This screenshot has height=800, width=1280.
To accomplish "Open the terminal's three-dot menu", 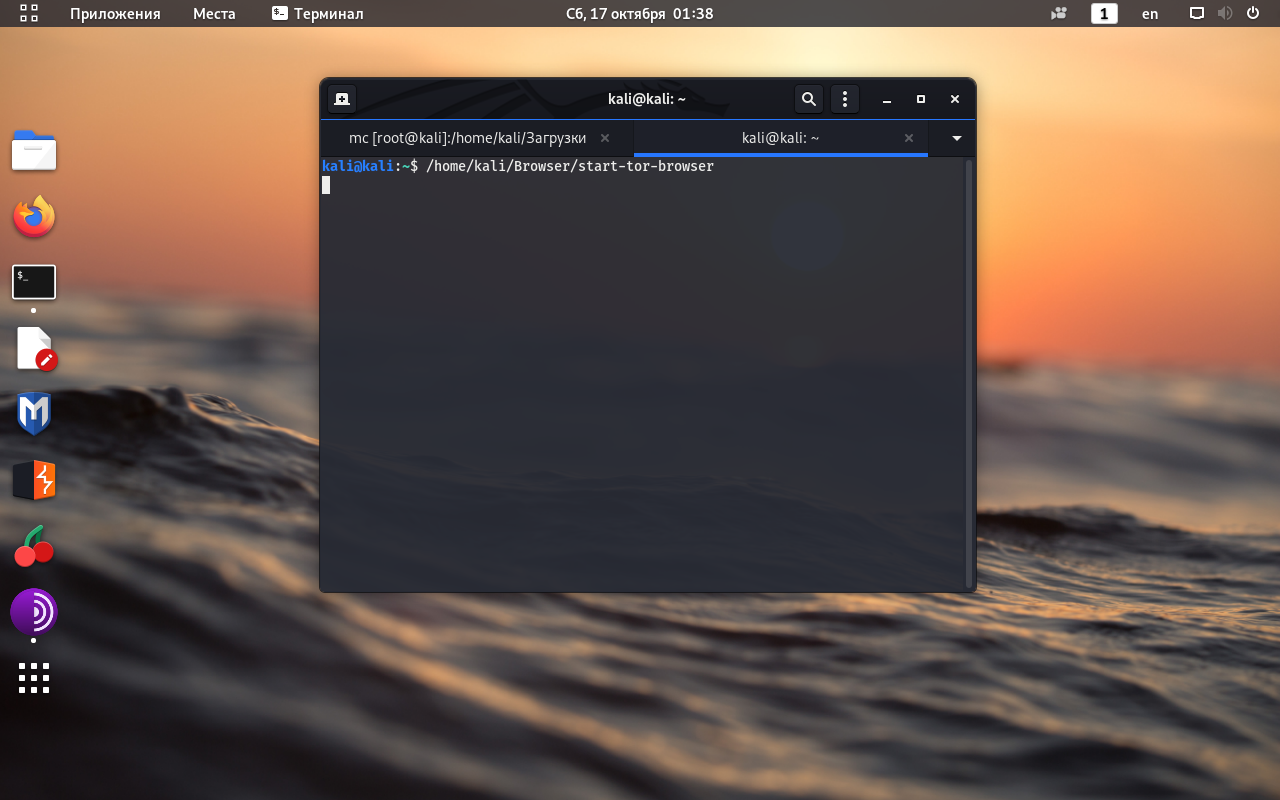I will (x=845, y=99).
